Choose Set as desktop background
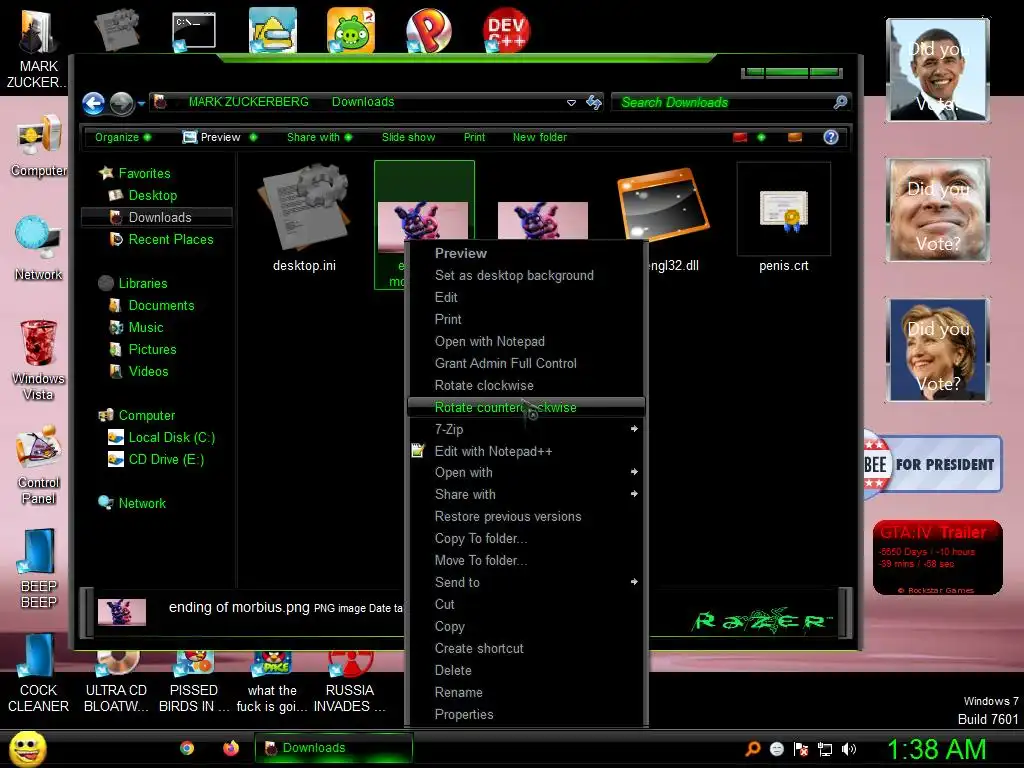1024x768 pixels. point(514,276)
